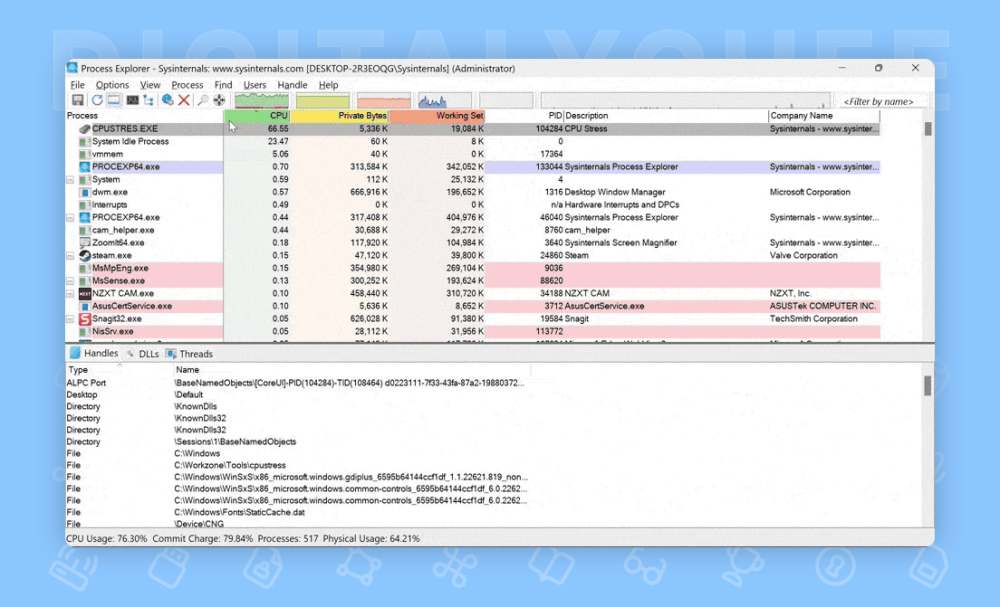Sort by the Private Bytes column header
Image resolution: width=1000 pixels, height=607 pixels.
339,116
